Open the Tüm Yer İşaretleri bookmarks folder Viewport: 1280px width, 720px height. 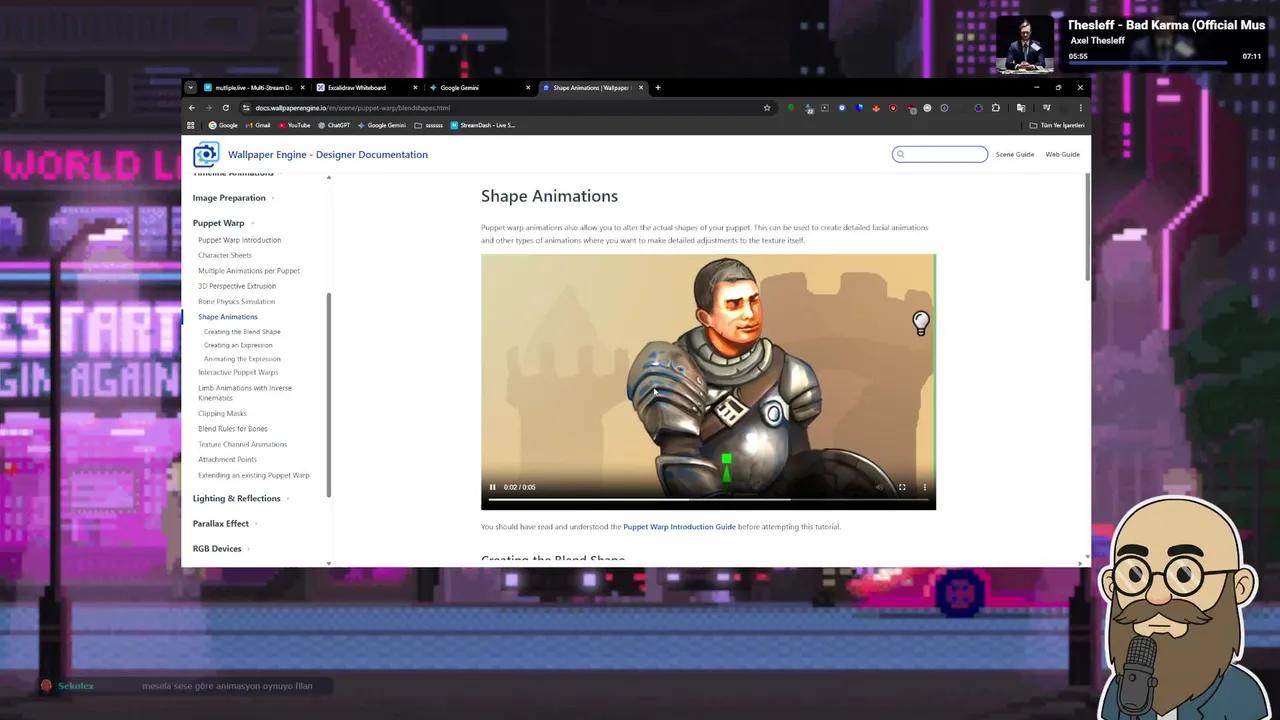pyautogui.click(x=1057, y=125)
